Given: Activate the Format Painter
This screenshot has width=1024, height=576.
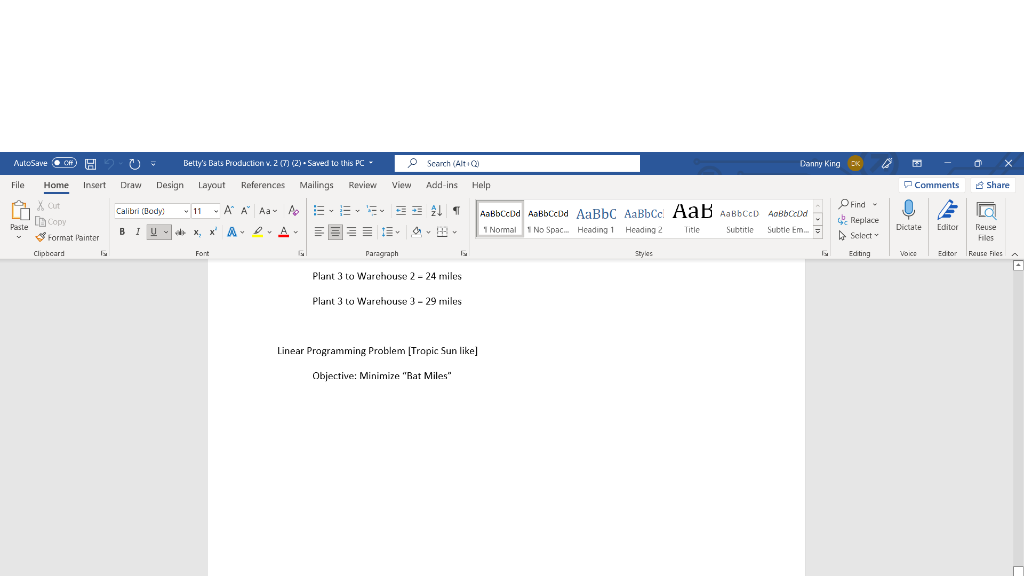Looking at the screenshot, I should pos(67,238).
